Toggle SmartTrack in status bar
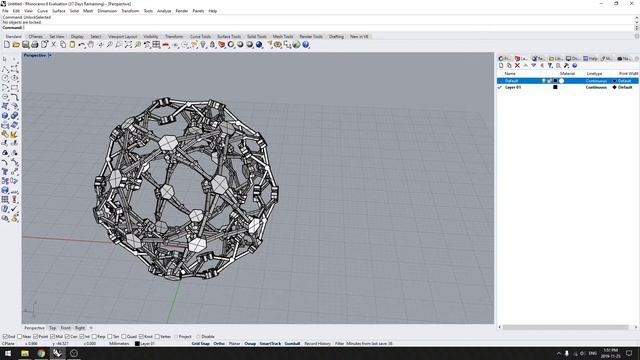The width and height of the screenshot is (640, 360). pyautogui.click(x=270, y=344)
